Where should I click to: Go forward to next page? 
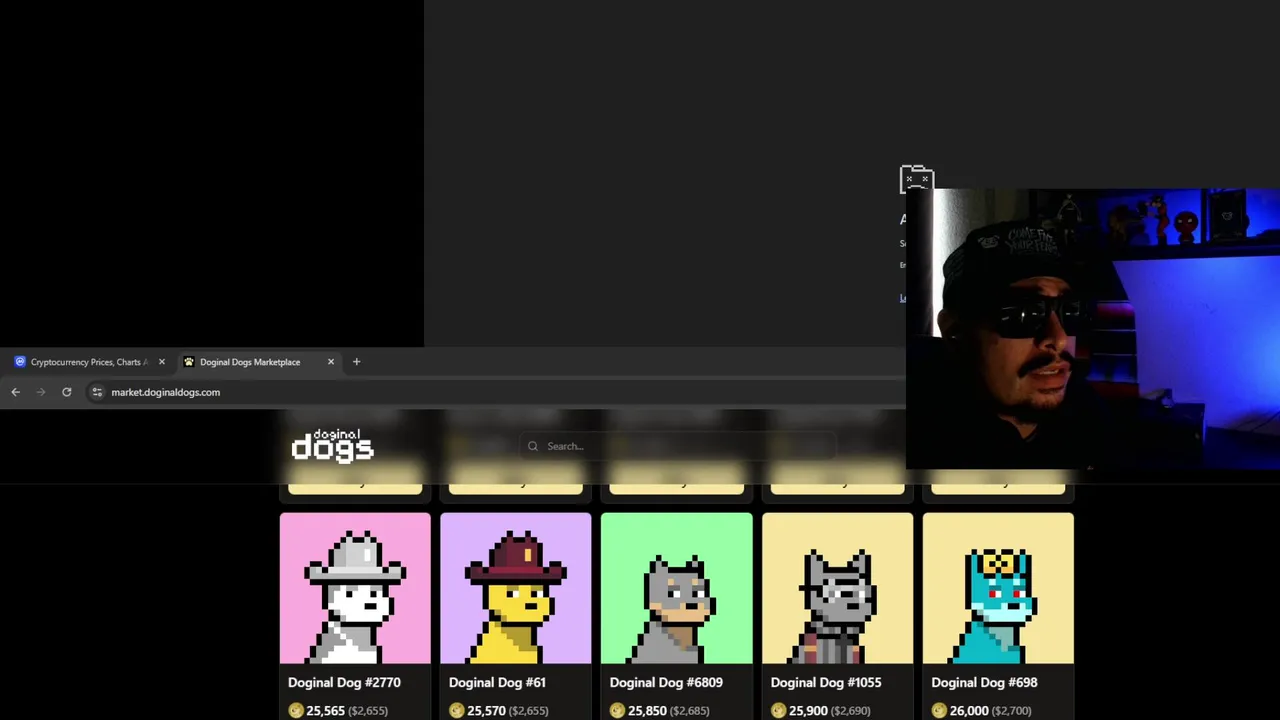pos(41,392)
